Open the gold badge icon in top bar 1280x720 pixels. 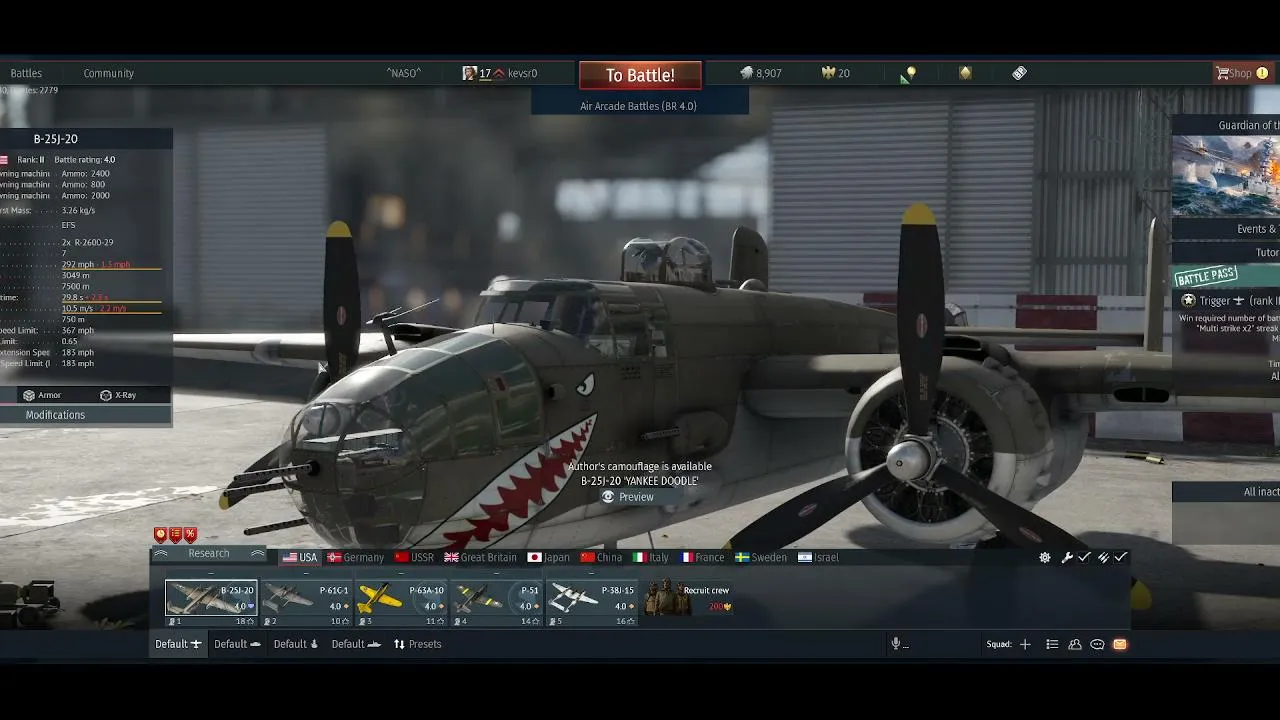click(965, 73)
